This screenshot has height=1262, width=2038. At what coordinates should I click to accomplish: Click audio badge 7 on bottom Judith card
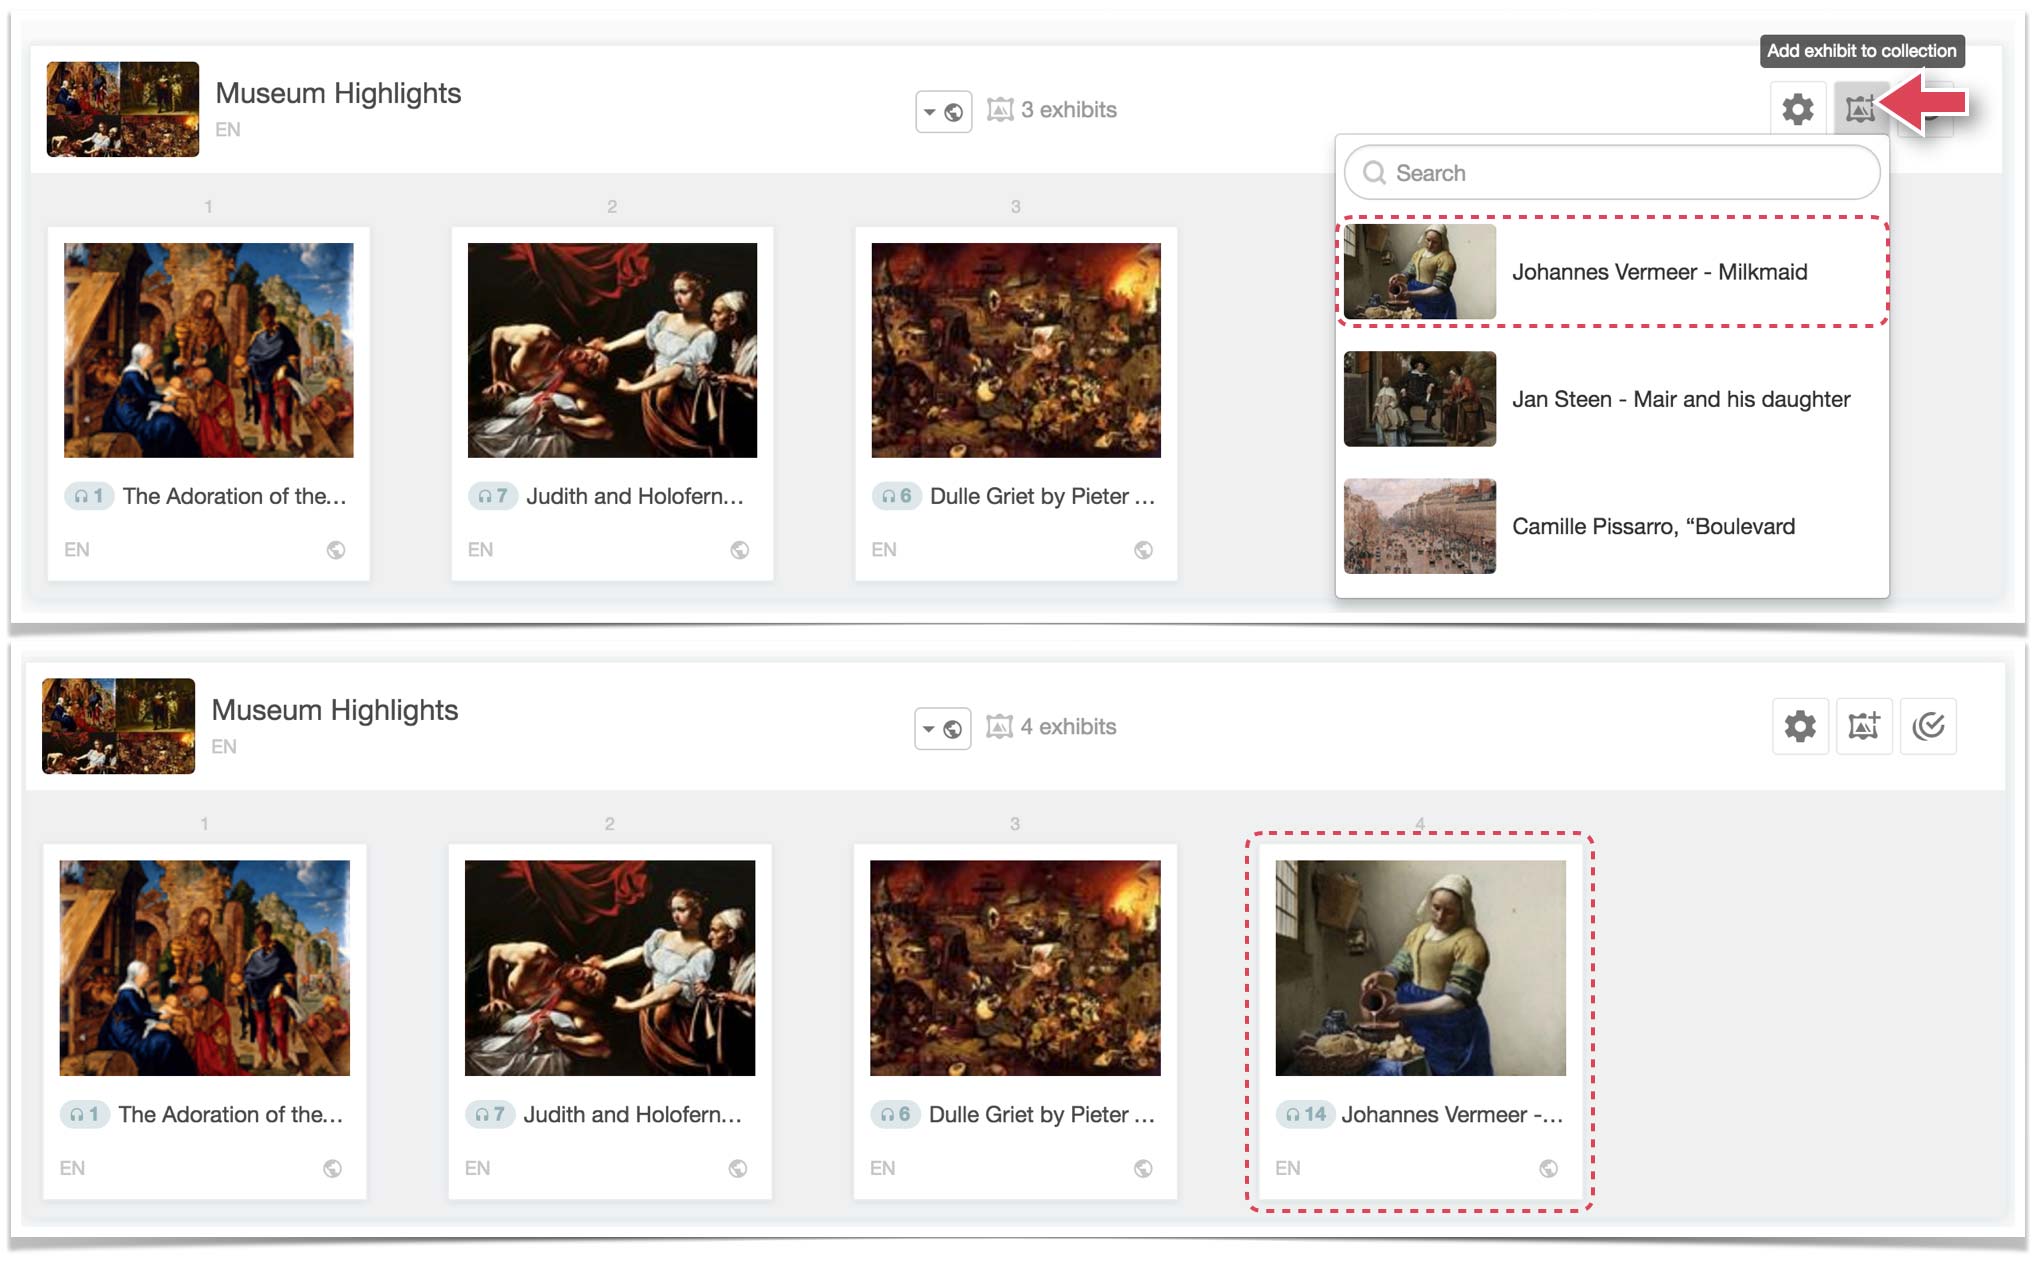click(x=490, y=1114)
